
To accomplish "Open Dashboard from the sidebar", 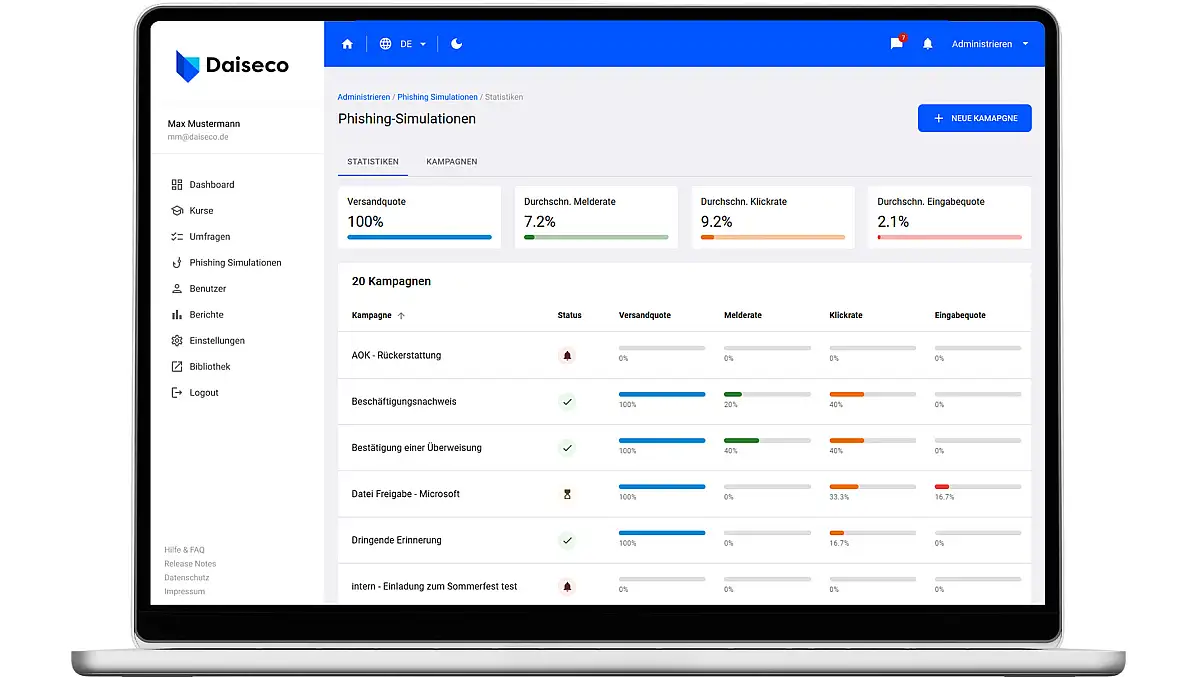I will 211,185.
